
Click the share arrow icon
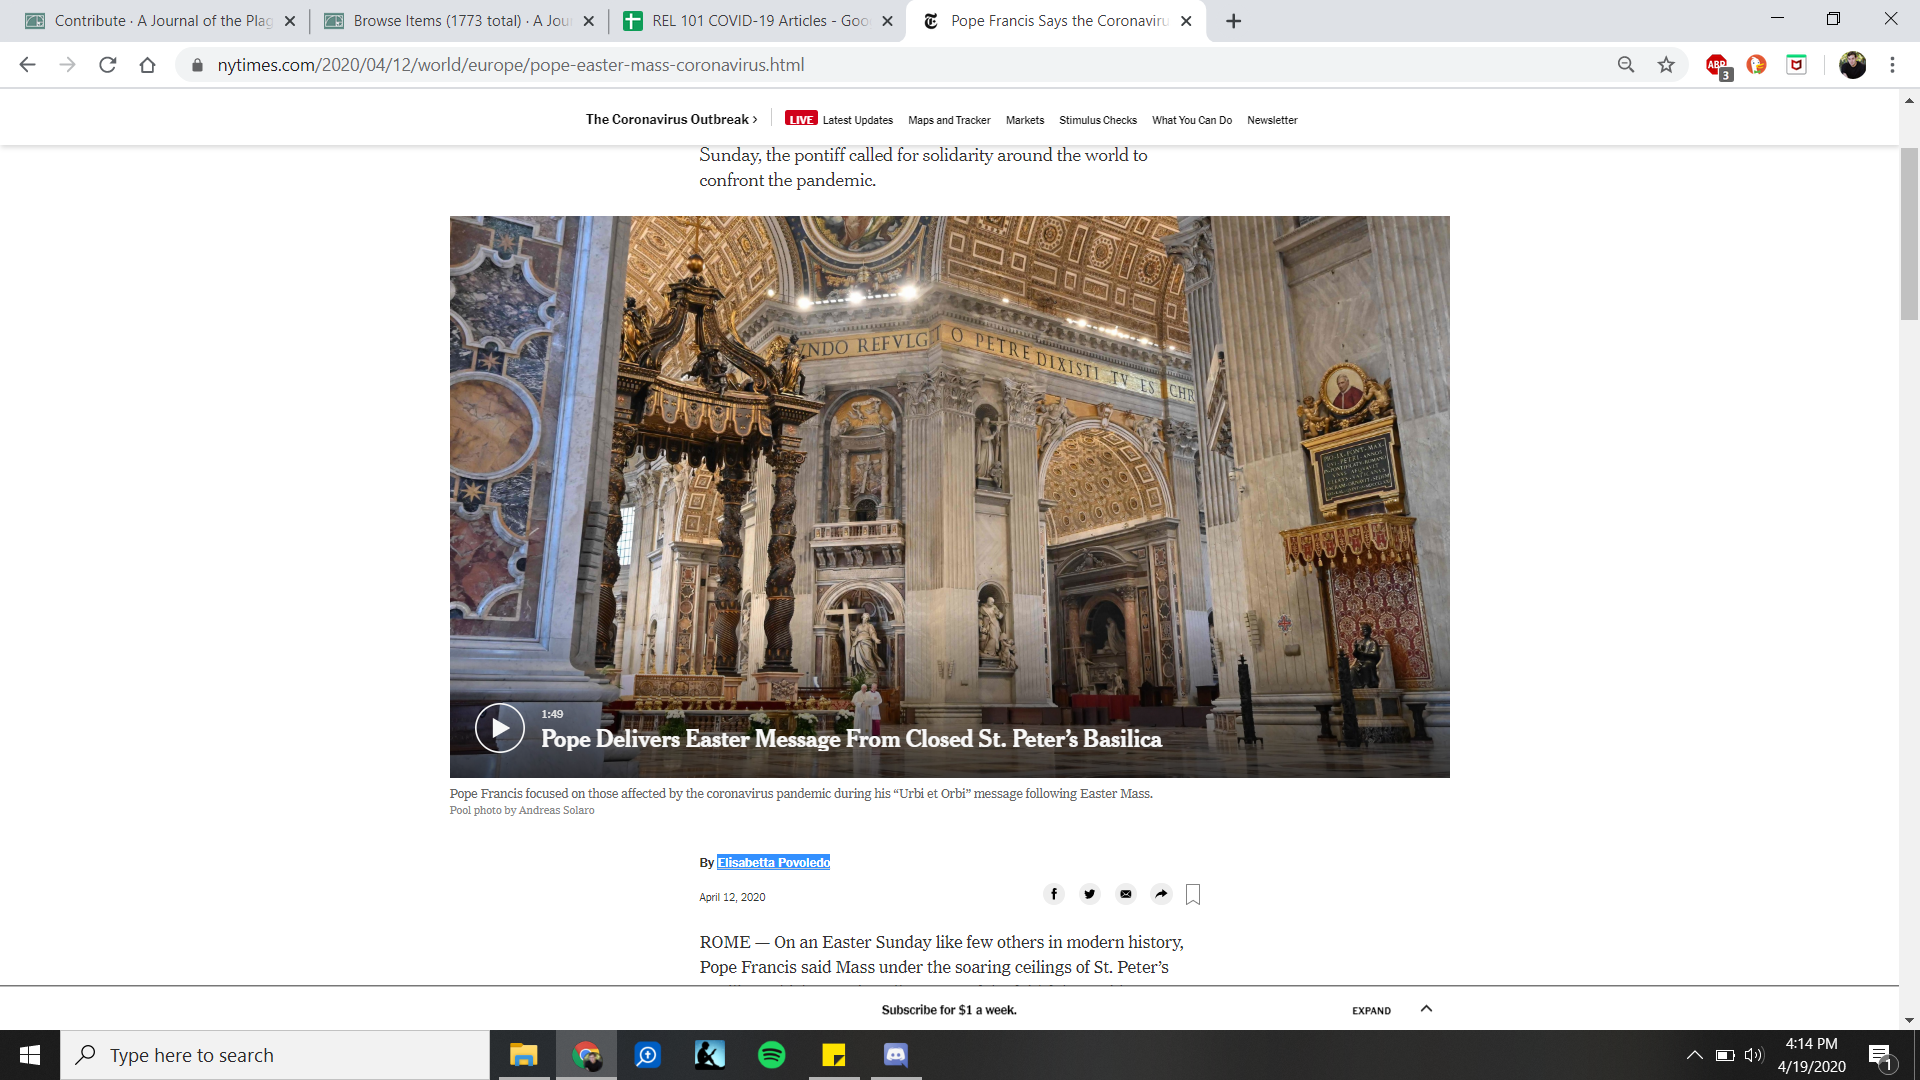click(x=1161, y=894)
